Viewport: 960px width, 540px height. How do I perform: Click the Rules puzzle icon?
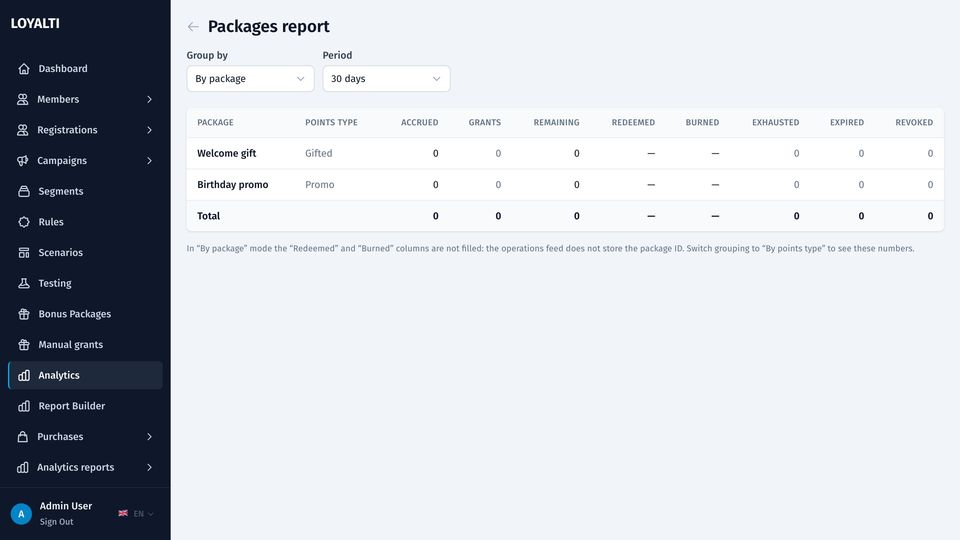click(24, 222)
